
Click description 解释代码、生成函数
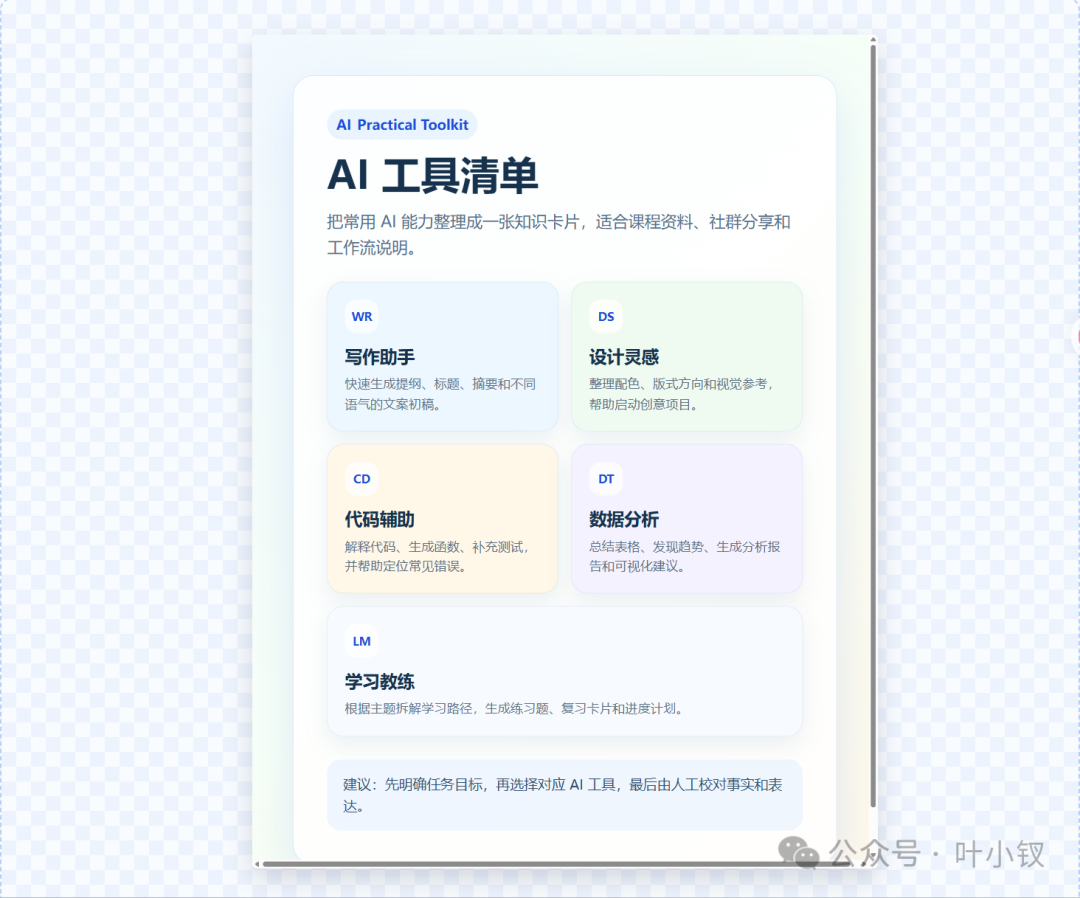pos(437,556)
